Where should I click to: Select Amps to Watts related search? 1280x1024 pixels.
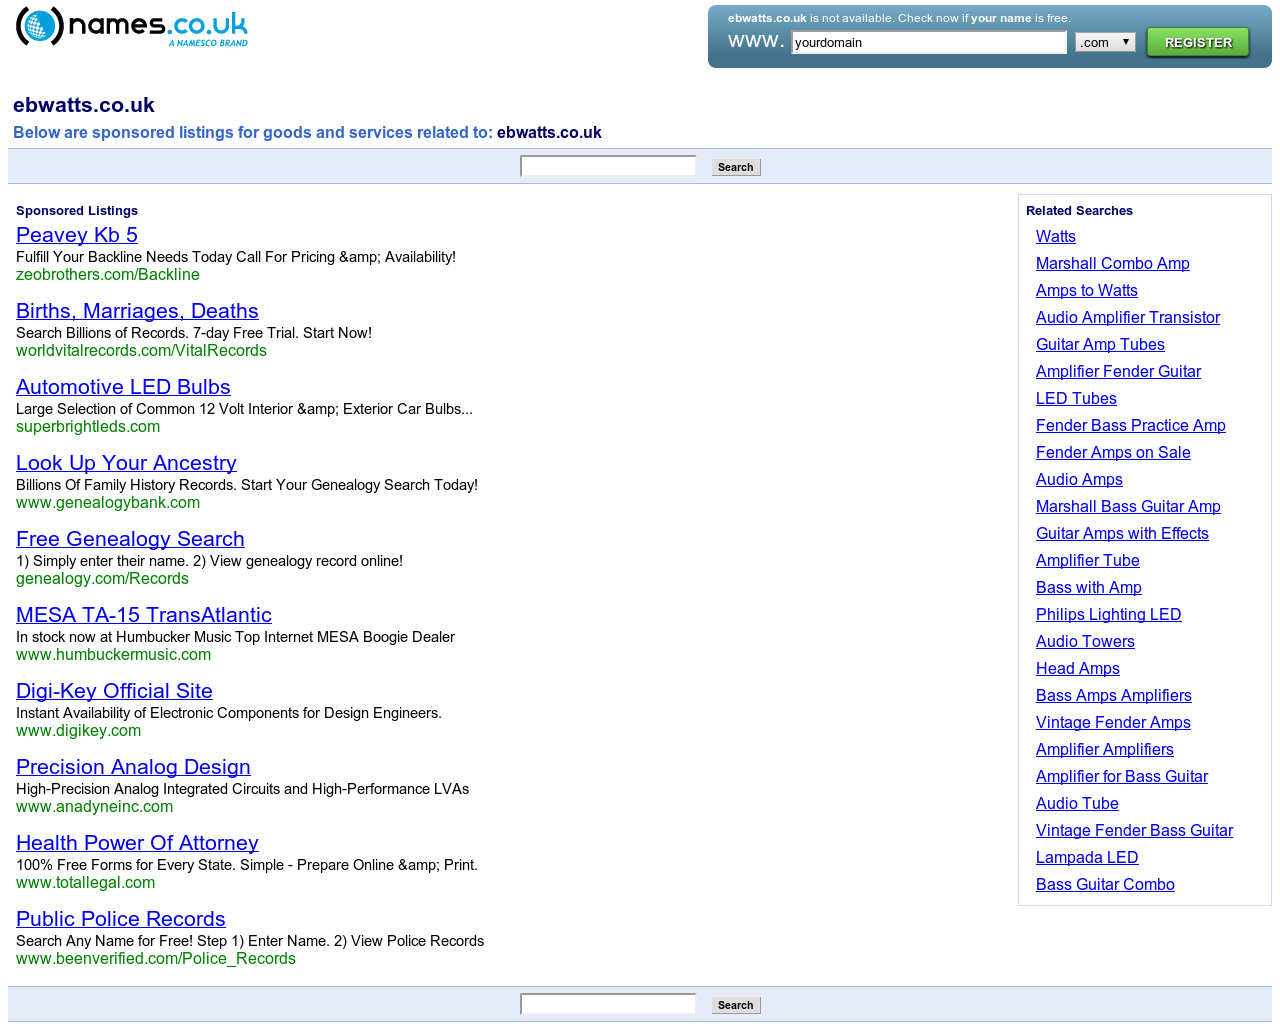[1087, 291]
